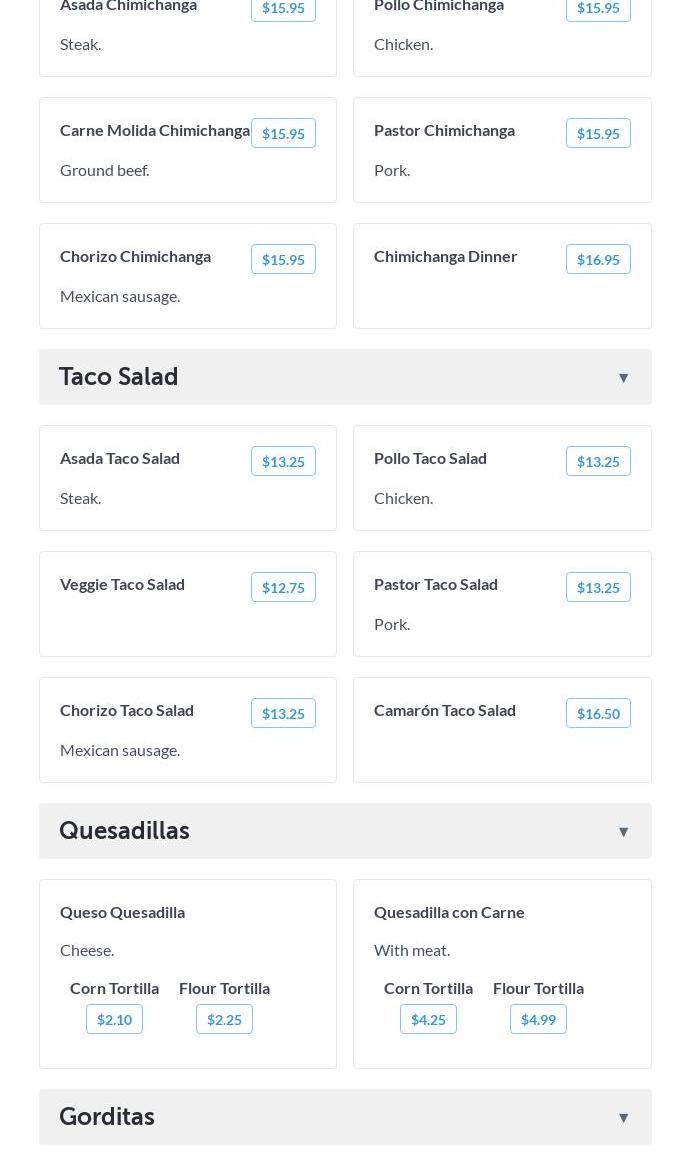Open the Asada Taco Salad item
690x1159 pixels.
(x=120, y=458)
